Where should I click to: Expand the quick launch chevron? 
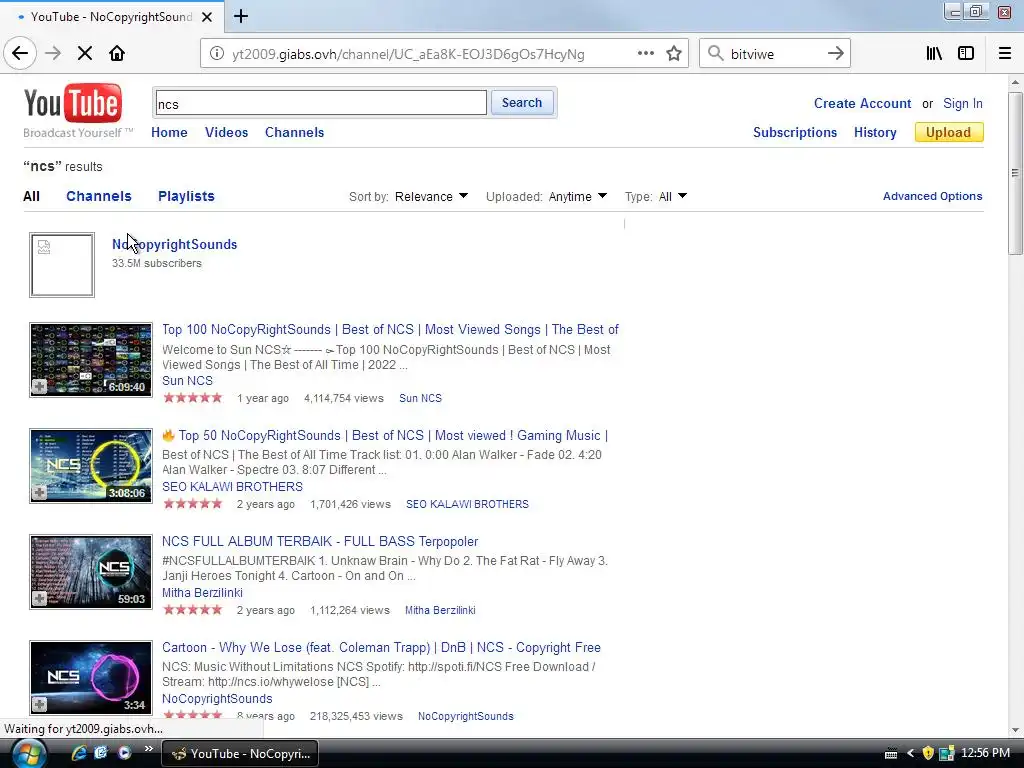(148, 749)
